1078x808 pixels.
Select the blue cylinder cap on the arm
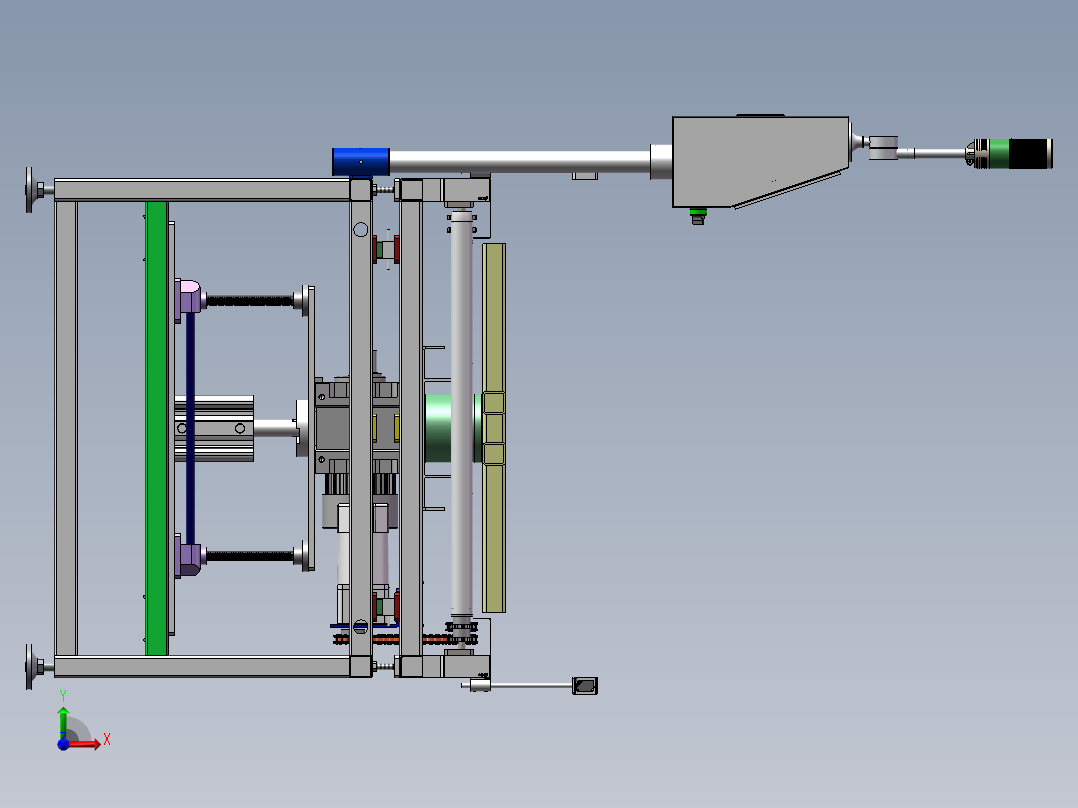361,162
